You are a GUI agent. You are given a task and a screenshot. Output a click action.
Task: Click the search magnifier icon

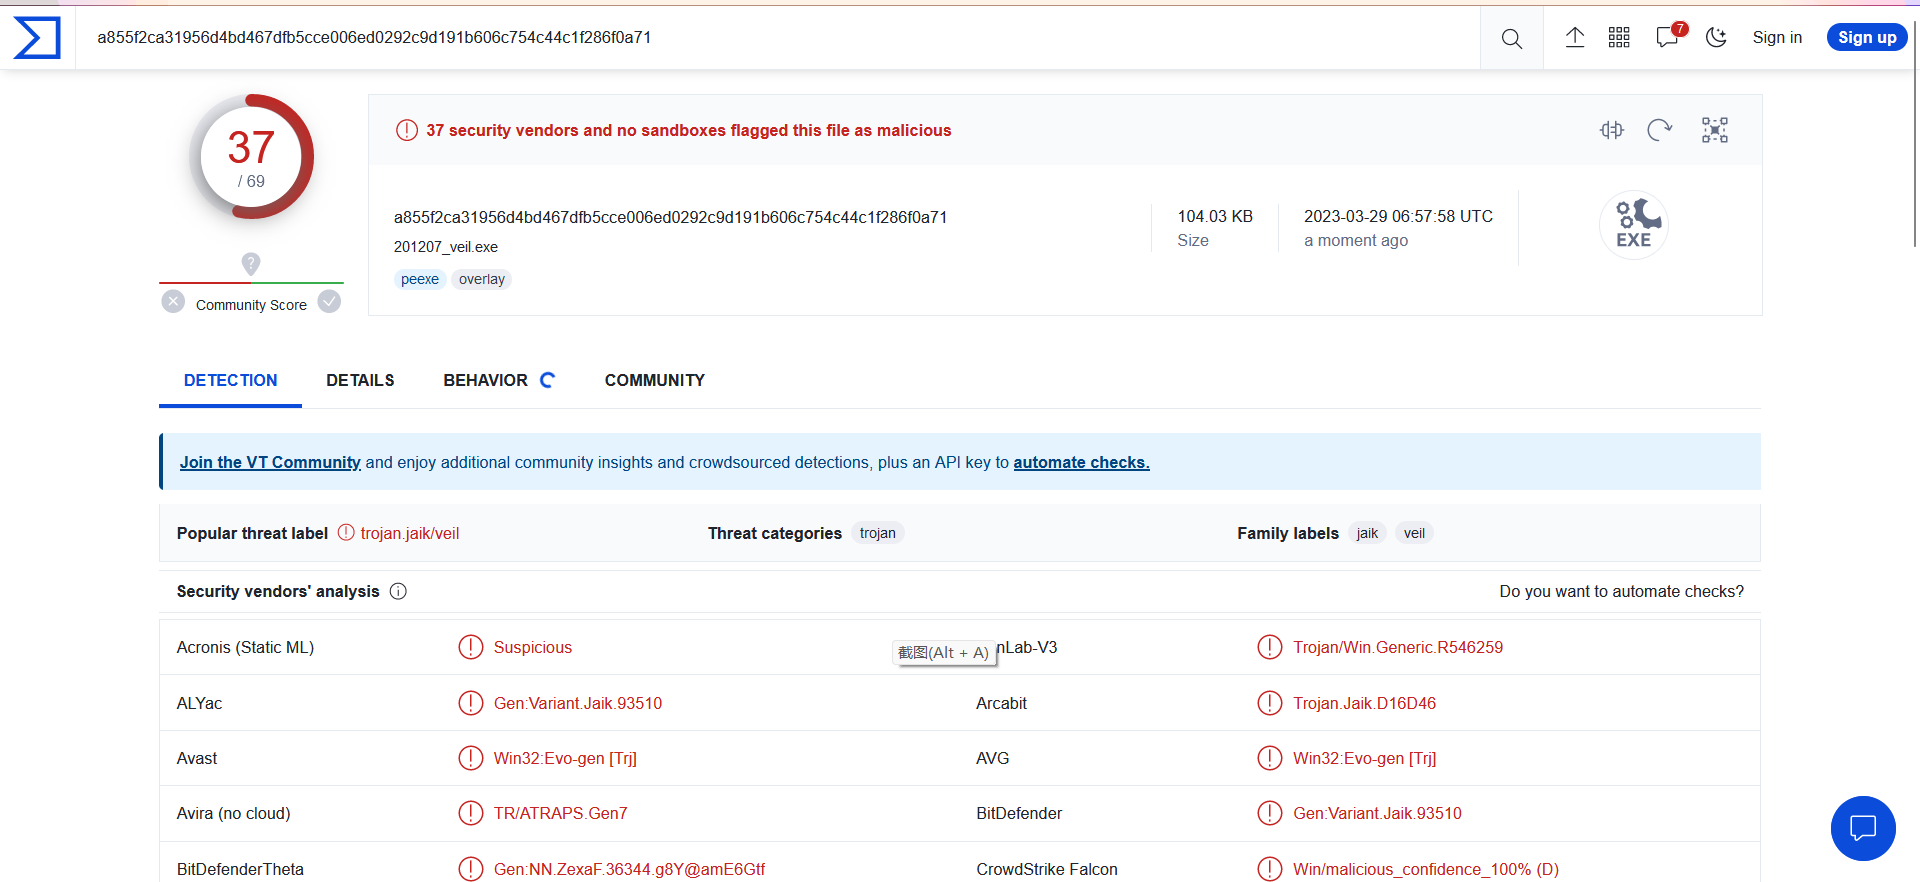click(1512, 38)
